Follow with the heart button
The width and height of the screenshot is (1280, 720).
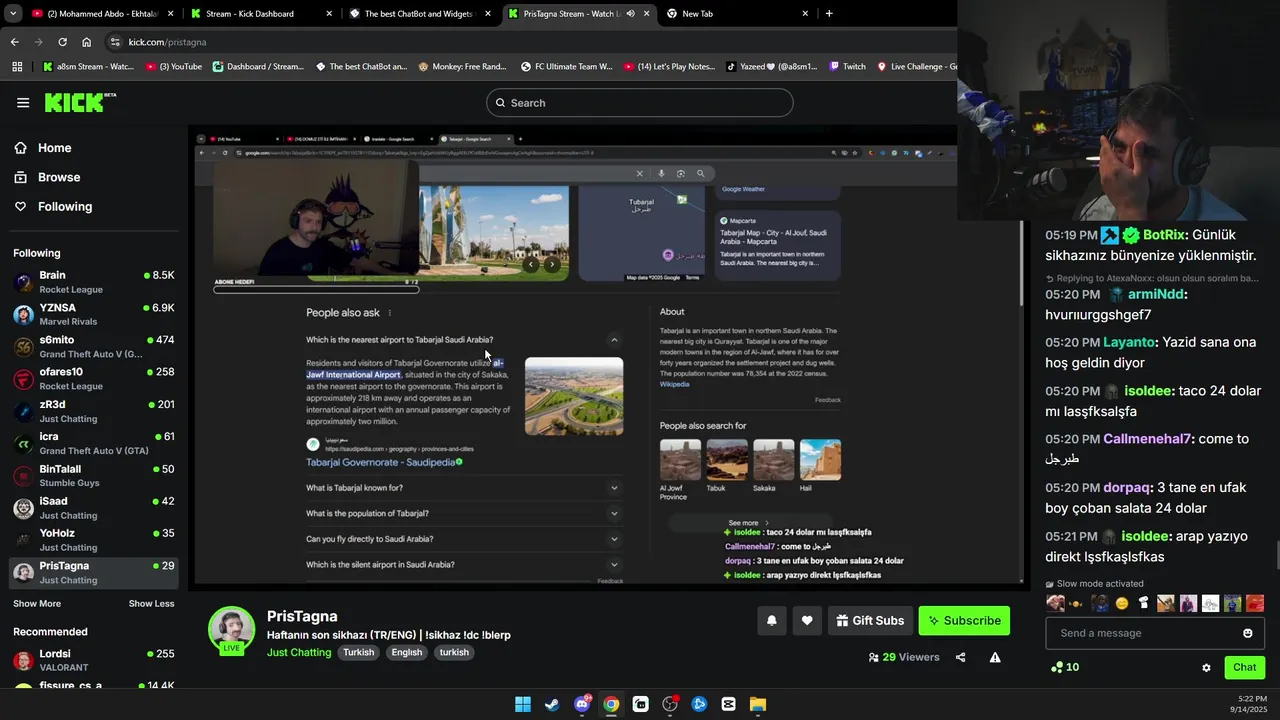pyautogui.click(x=807, y=620)
